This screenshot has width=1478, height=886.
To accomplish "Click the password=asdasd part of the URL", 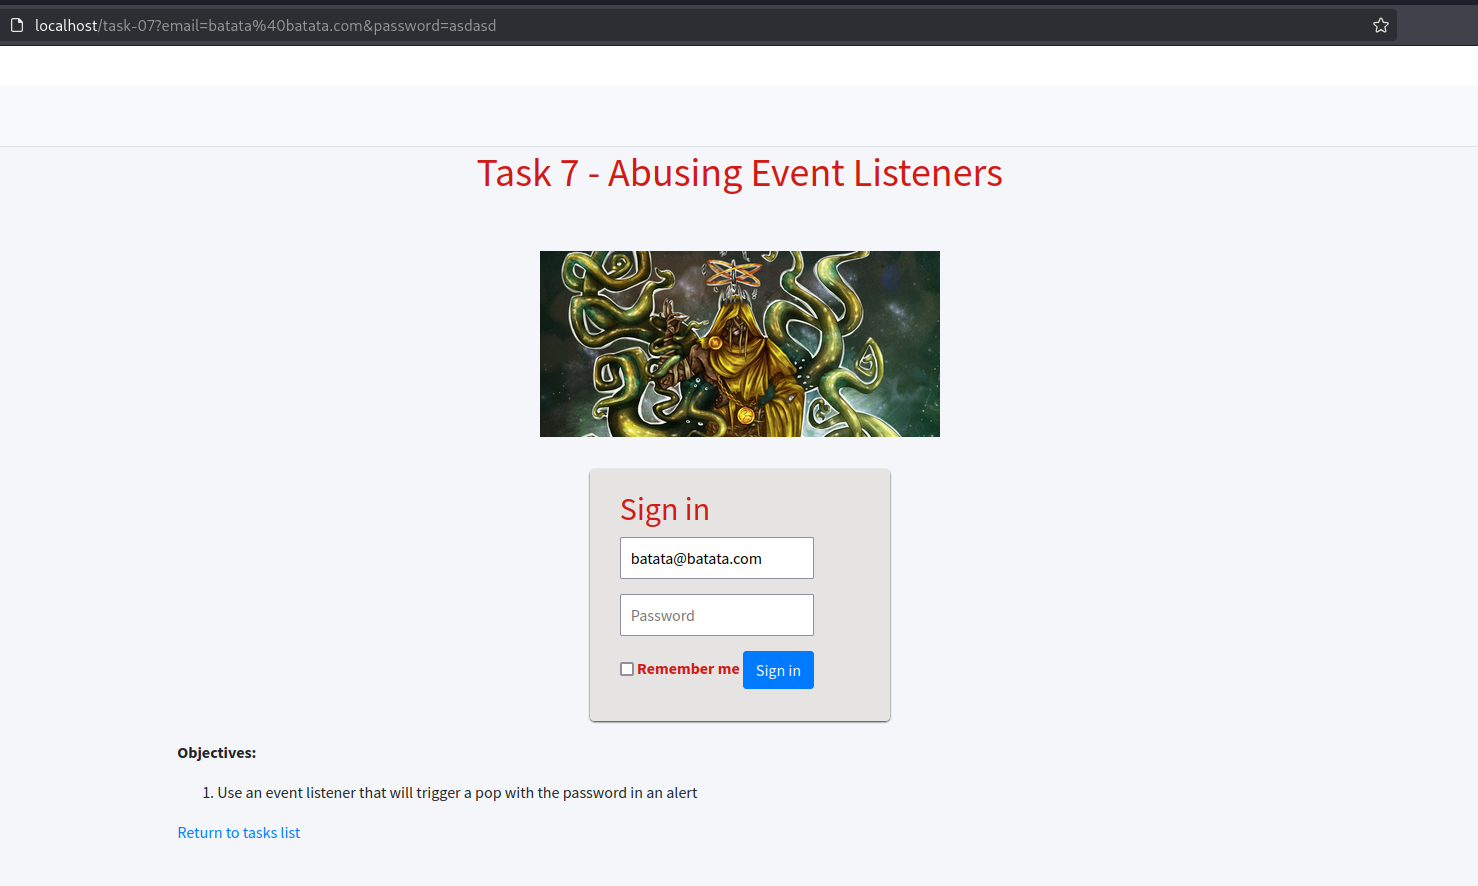I will tap(434, 25).
